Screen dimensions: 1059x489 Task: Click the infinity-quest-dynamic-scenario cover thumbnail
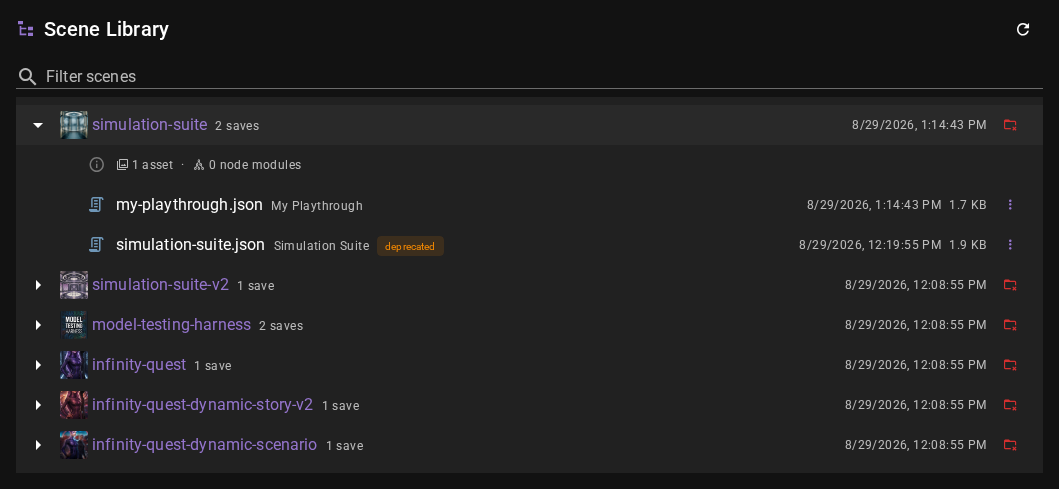coord(74,445)
